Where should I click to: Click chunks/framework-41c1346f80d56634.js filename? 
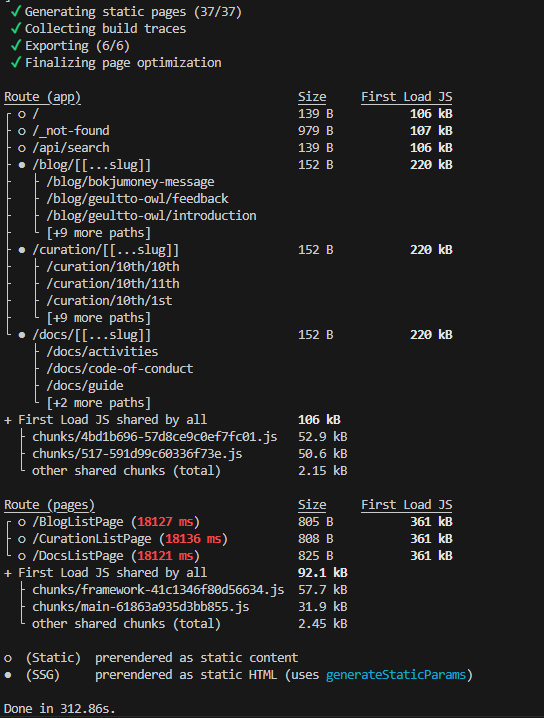pyautogui.click(x=158, y=590)
